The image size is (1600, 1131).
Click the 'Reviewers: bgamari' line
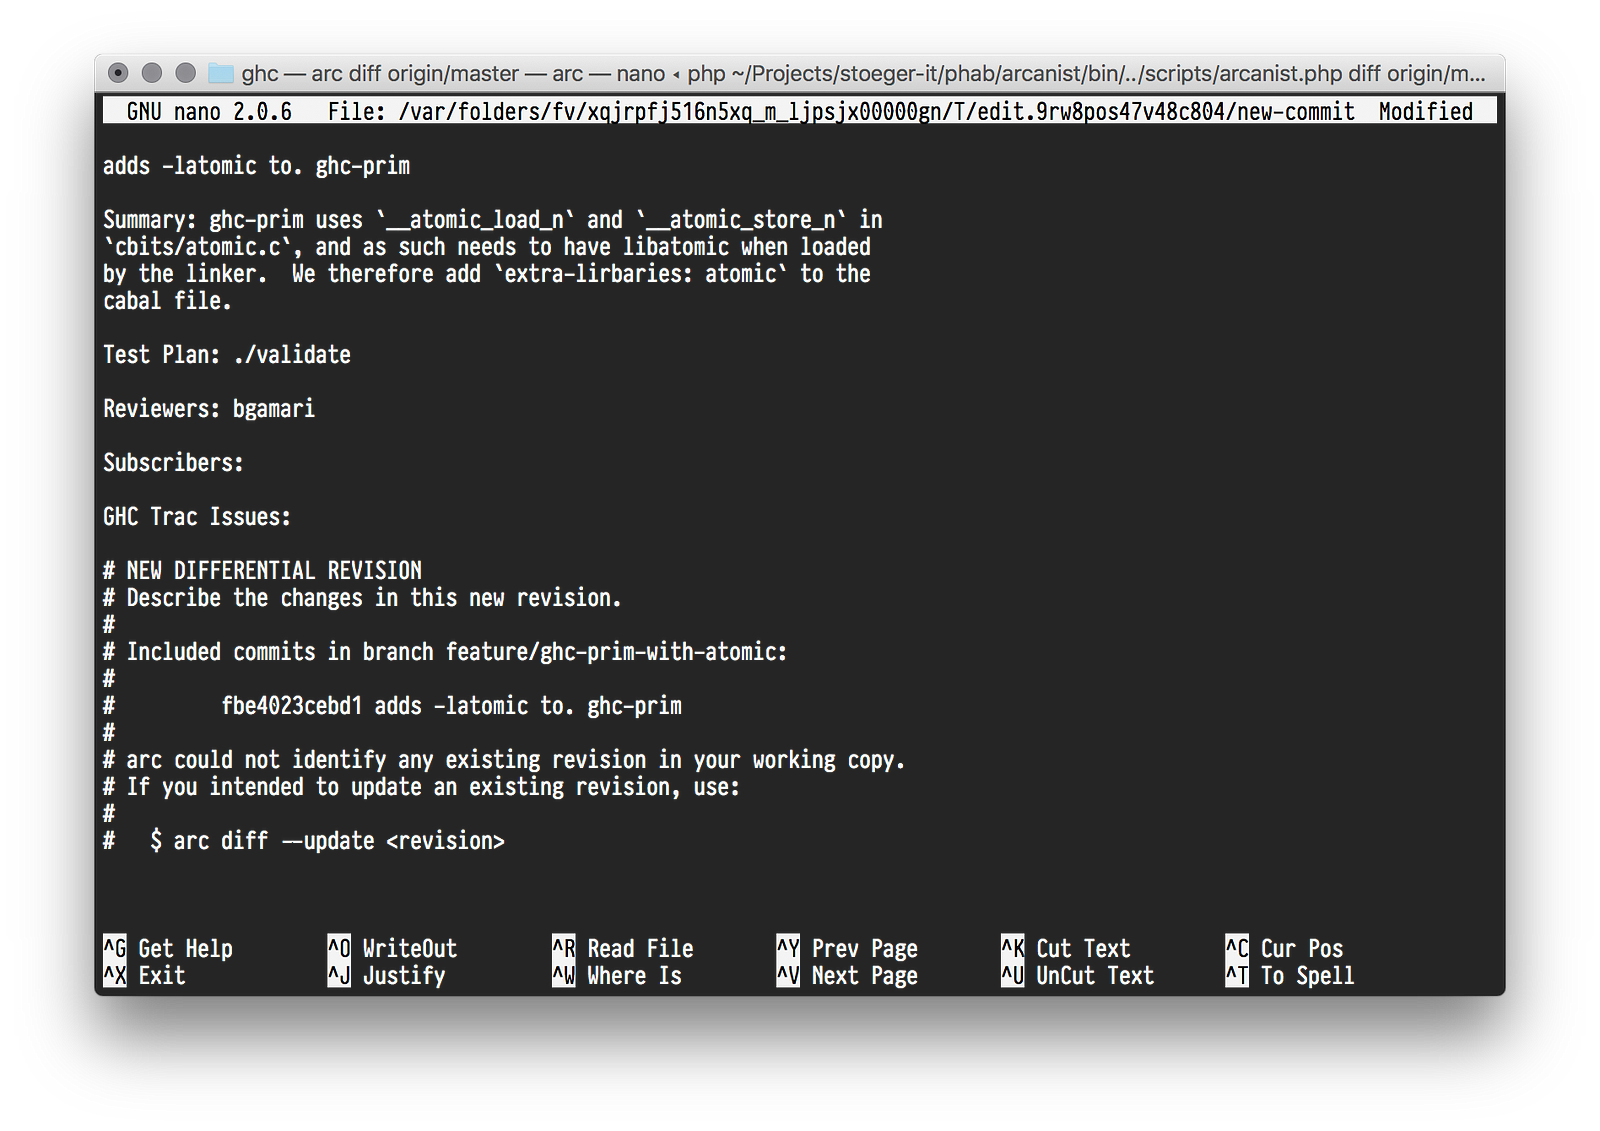pyautogui.click(x=209, y=409)
